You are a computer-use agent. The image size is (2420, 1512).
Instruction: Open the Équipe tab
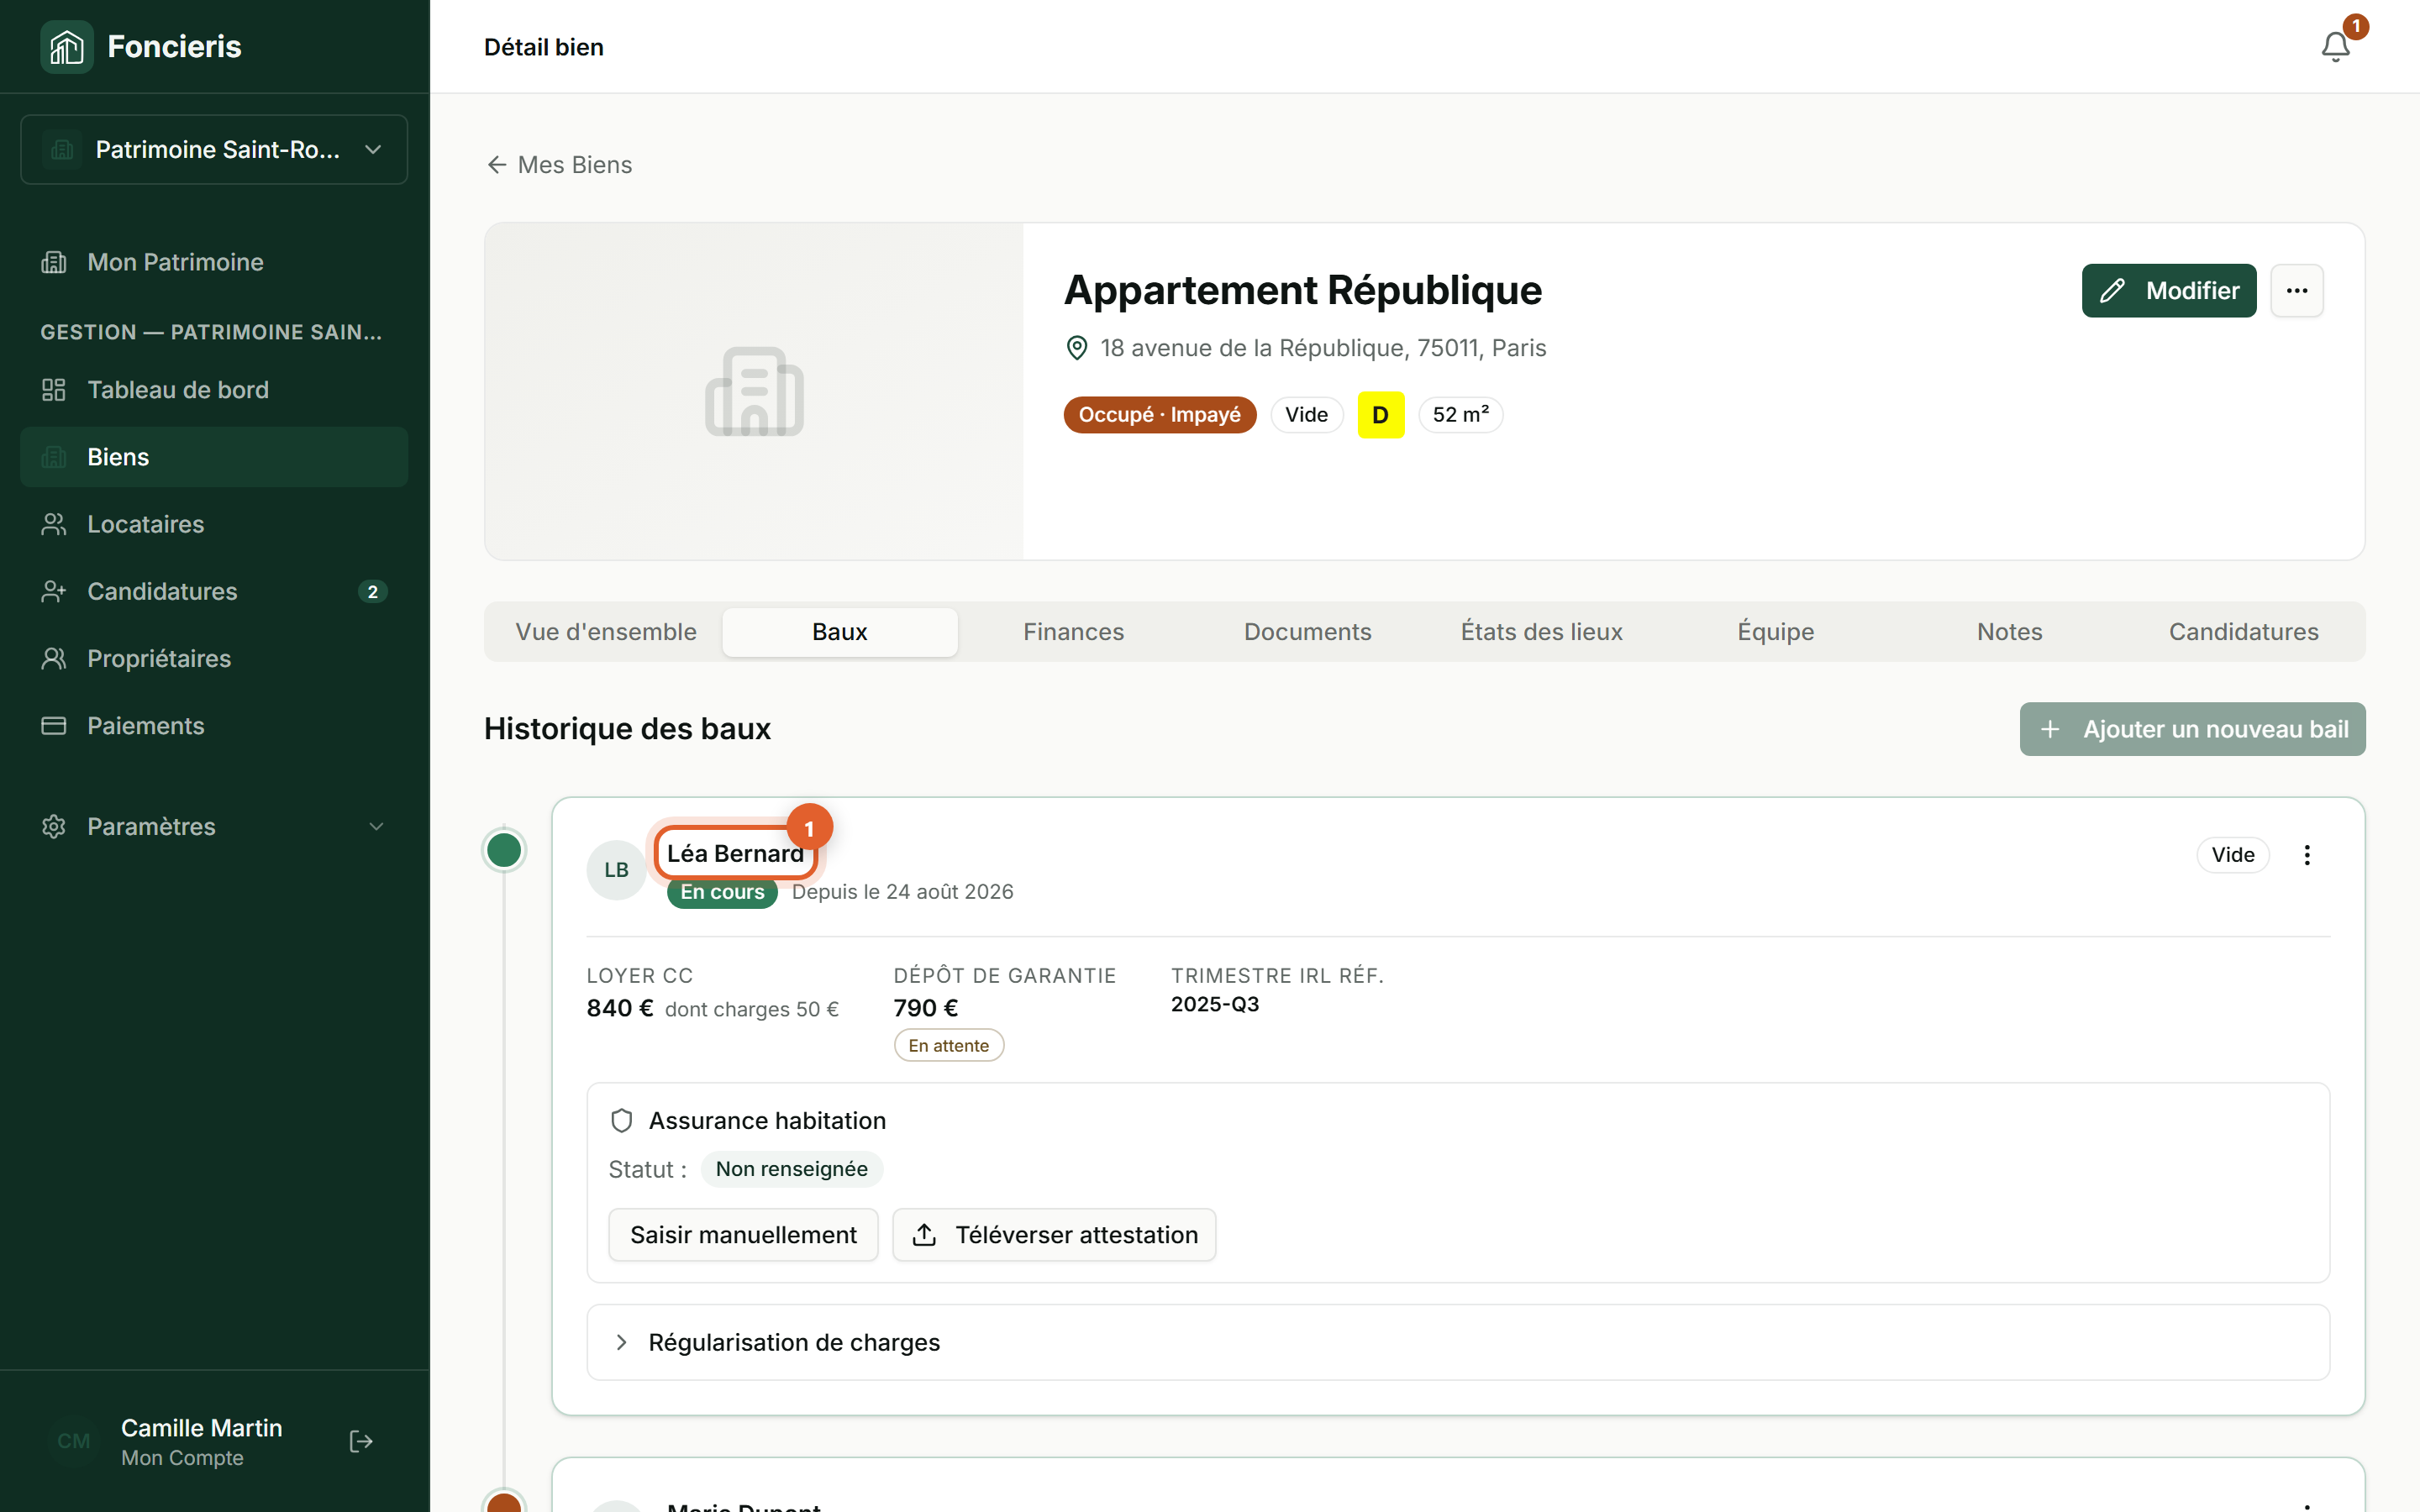click(1776, 631)
